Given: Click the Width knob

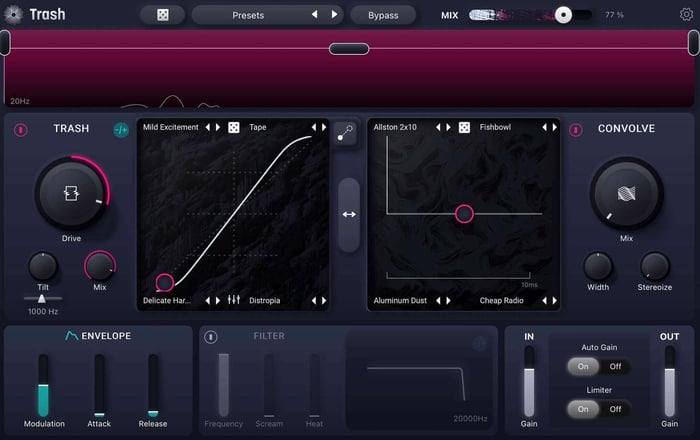Looking at the screenshot, I should coord(598,266).
